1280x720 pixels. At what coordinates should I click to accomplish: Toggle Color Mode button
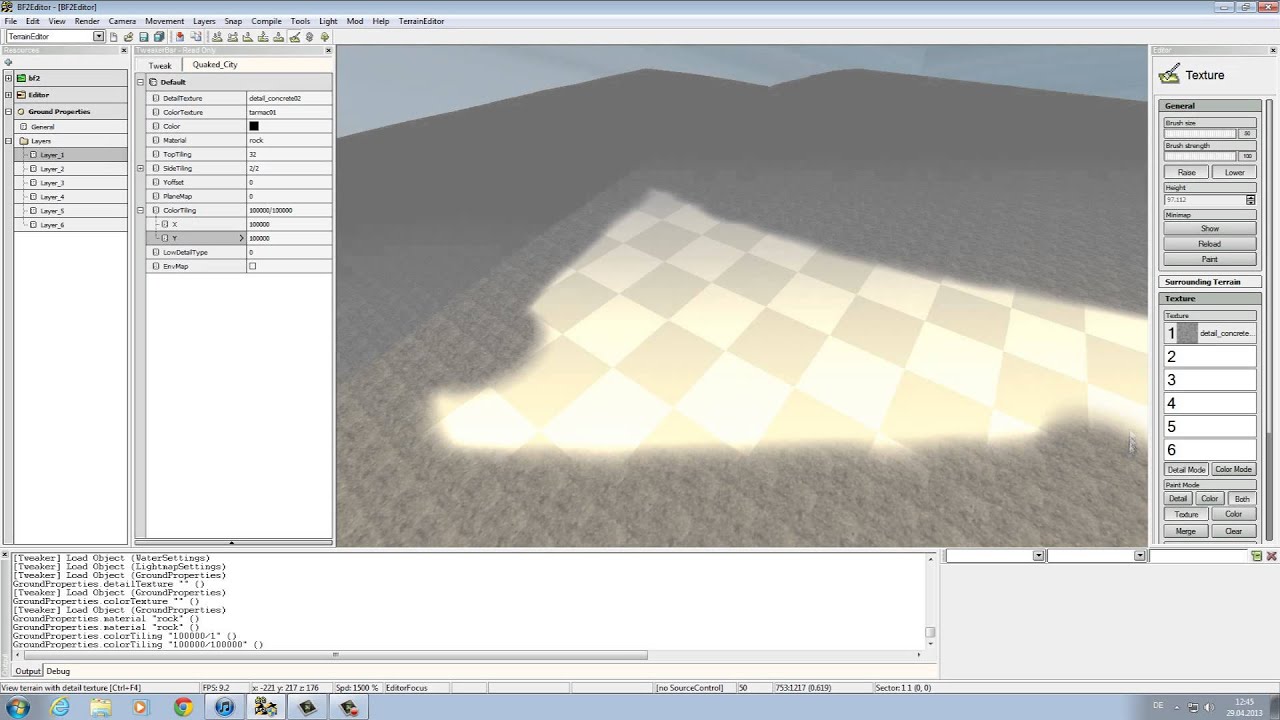point(1233,470)
